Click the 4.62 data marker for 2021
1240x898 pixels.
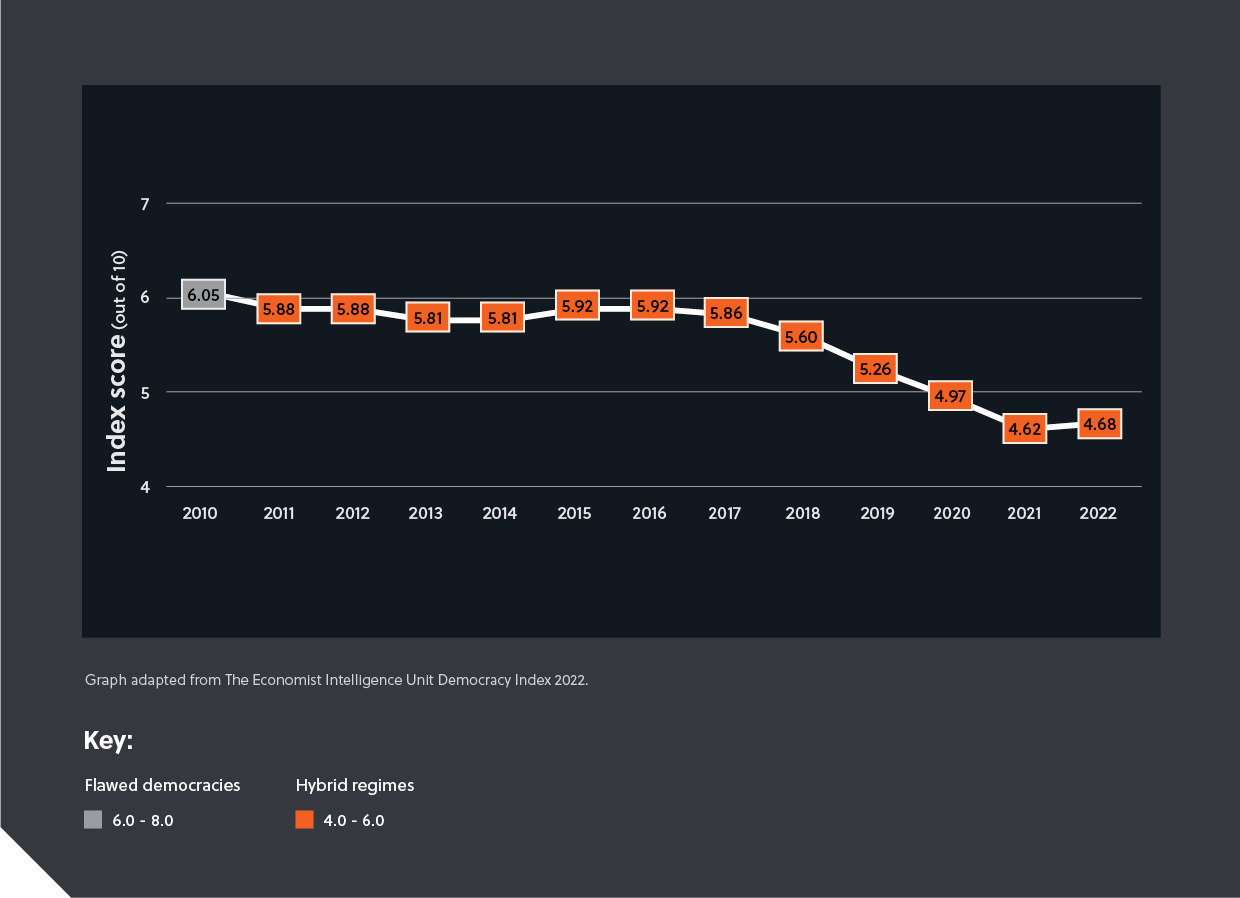[x=1025, y=430]
